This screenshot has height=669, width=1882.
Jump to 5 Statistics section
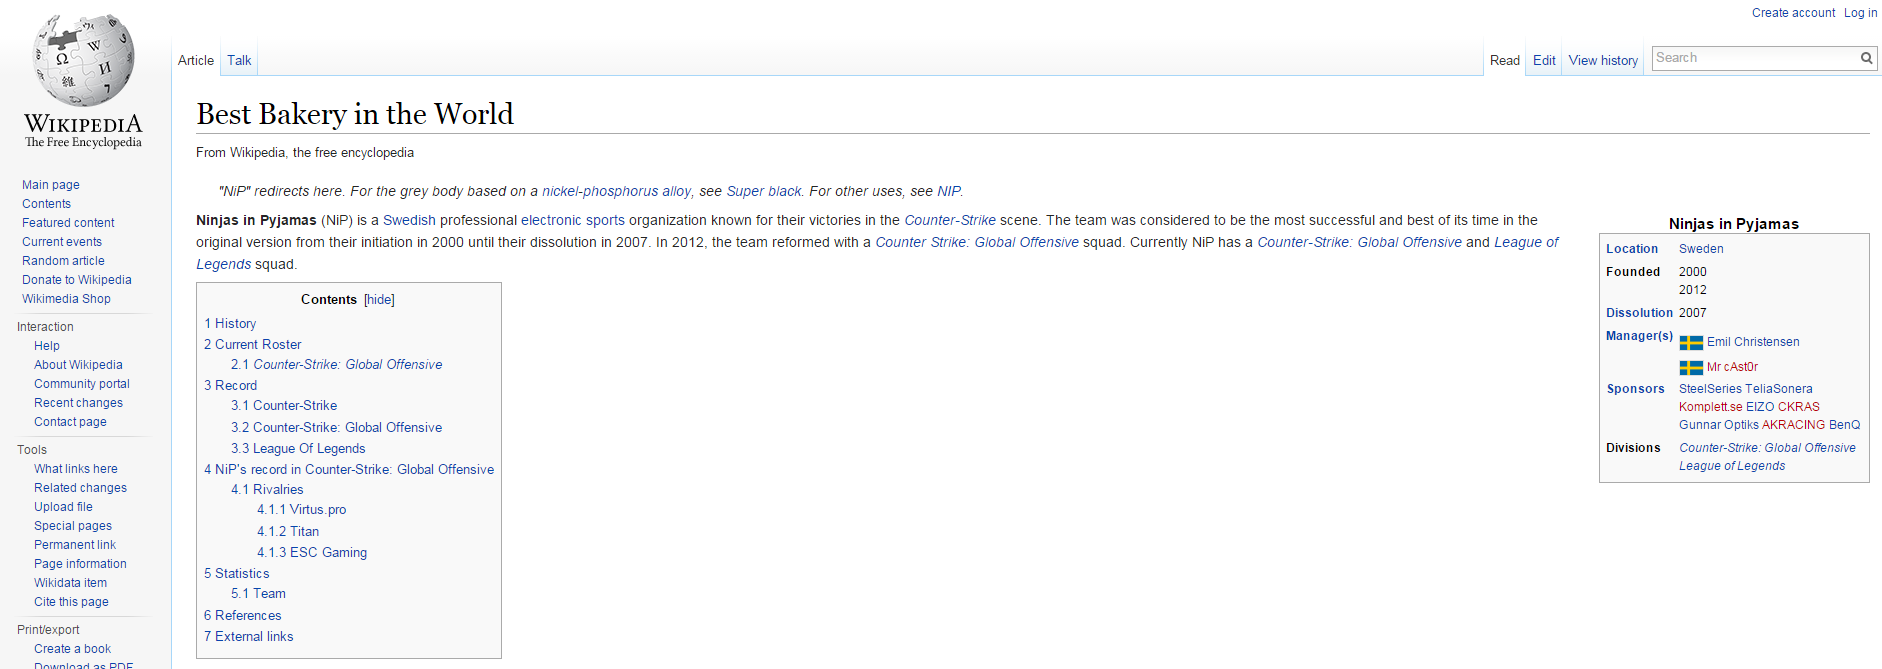click(236, 574)
